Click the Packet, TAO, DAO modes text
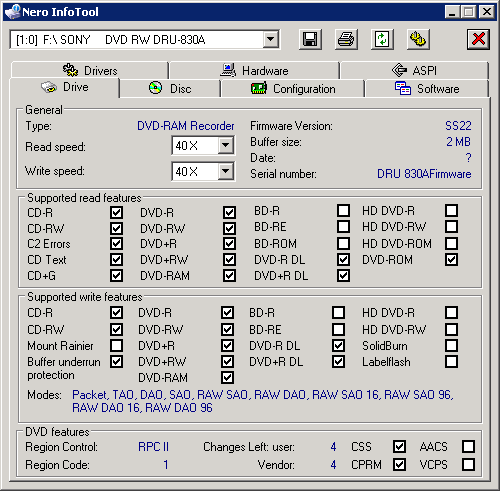500x491 pixels. [263, 401]
